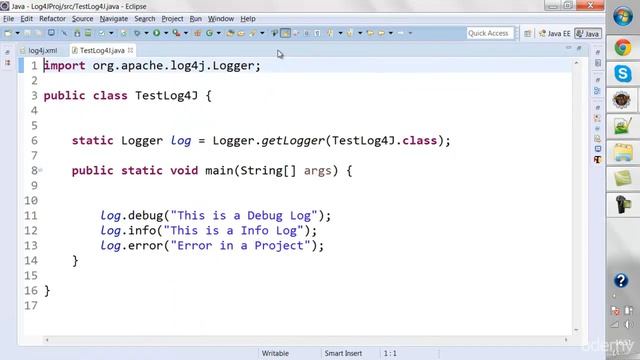Open the Project menu
The height and width of the screenshot is (360, 640).
[172, 19]
